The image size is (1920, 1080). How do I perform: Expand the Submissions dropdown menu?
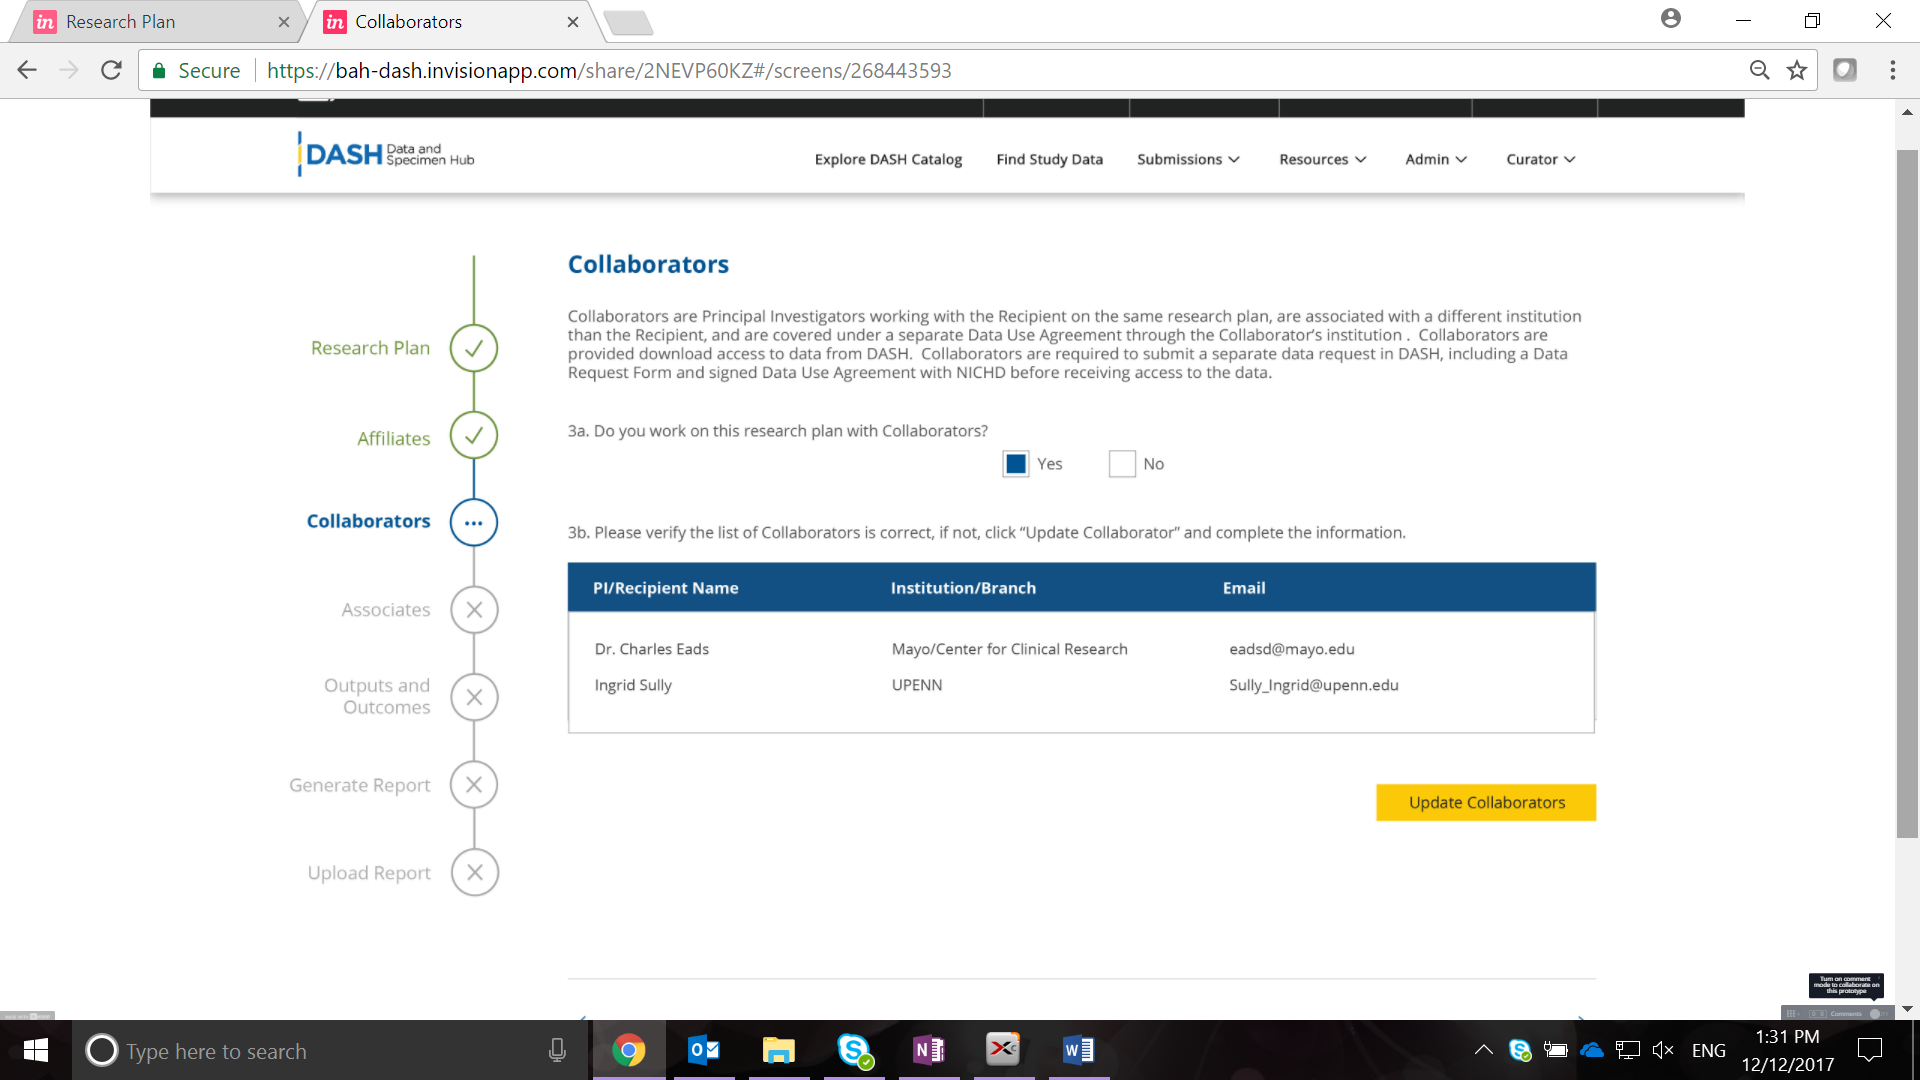pyautogui.click(x=1188, y=159)
